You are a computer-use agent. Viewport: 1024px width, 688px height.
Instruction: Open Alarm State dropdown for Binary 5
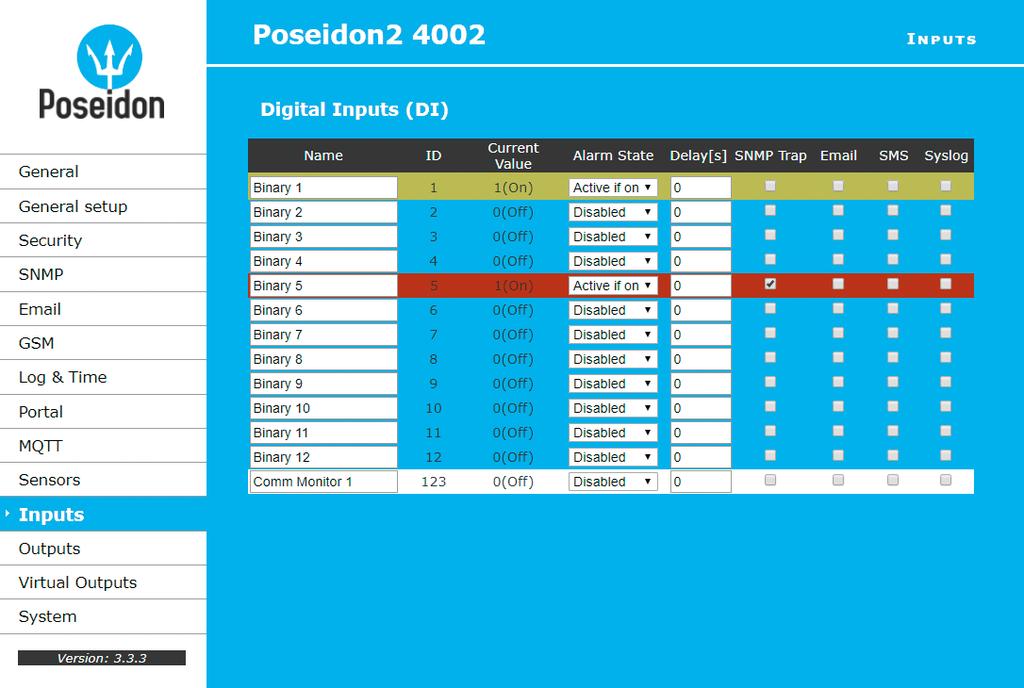pyautogui.click(x=613, y=286)
